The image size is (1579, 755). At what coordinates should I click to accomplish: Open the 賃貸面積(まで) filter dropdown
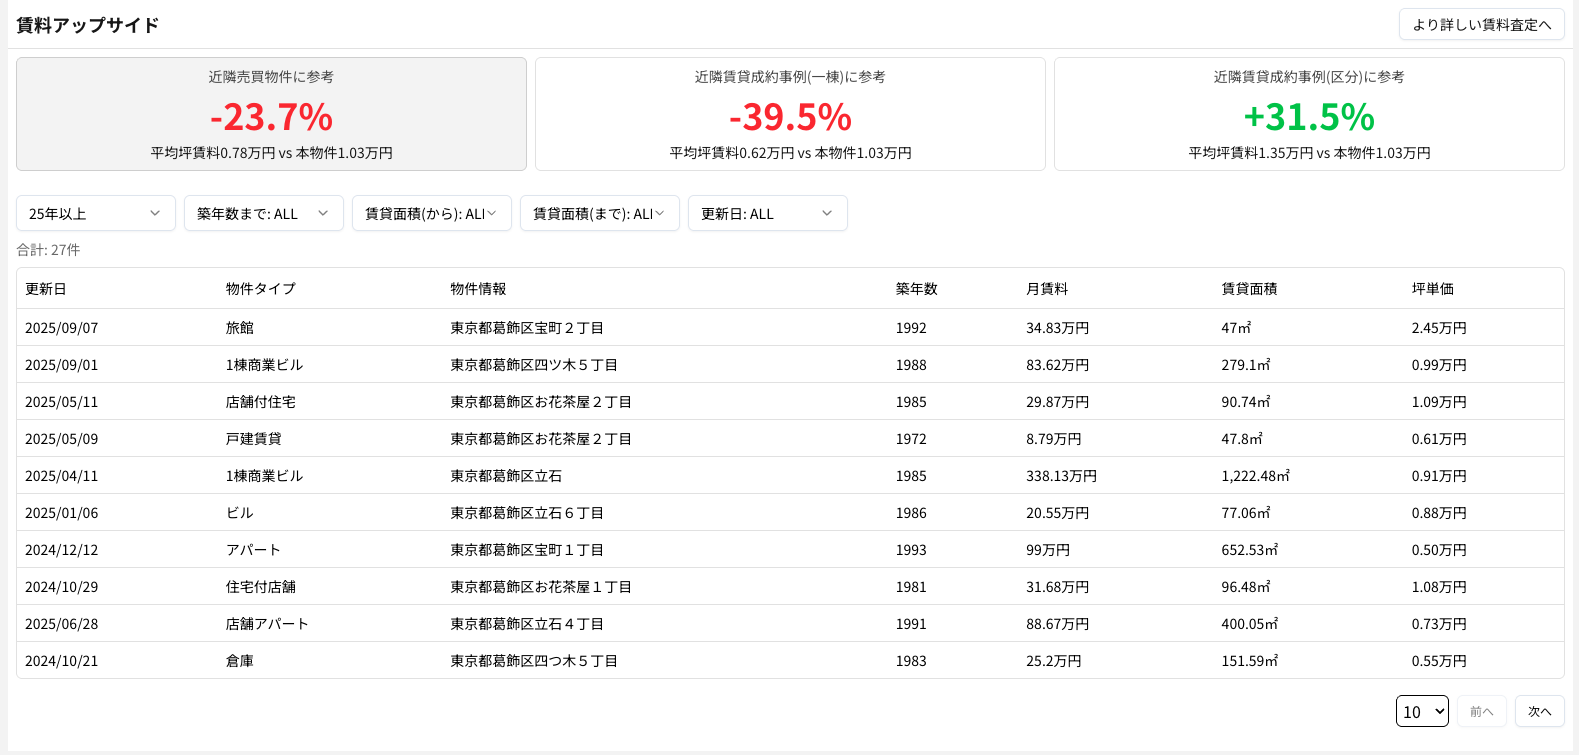pyautogui.click(x=599, y=213)
